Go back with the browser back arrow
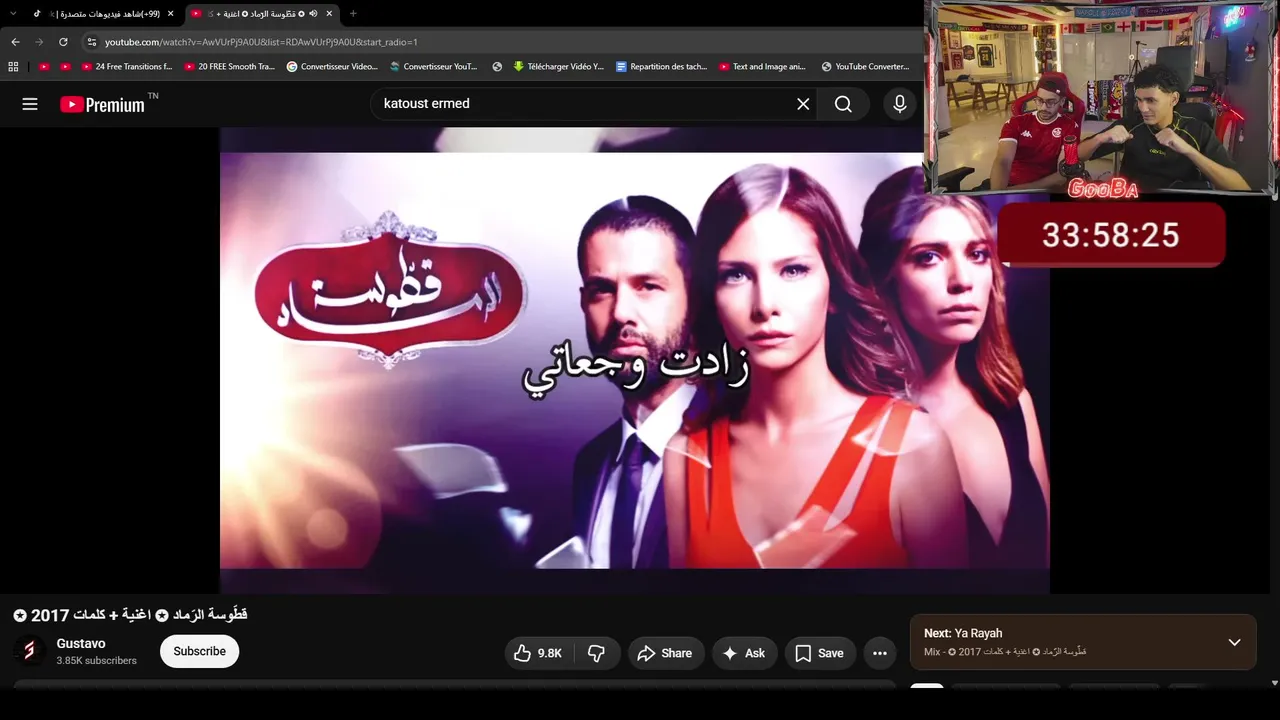The width and height of the screenshot is (1280, 720). [x=15, y=42]
